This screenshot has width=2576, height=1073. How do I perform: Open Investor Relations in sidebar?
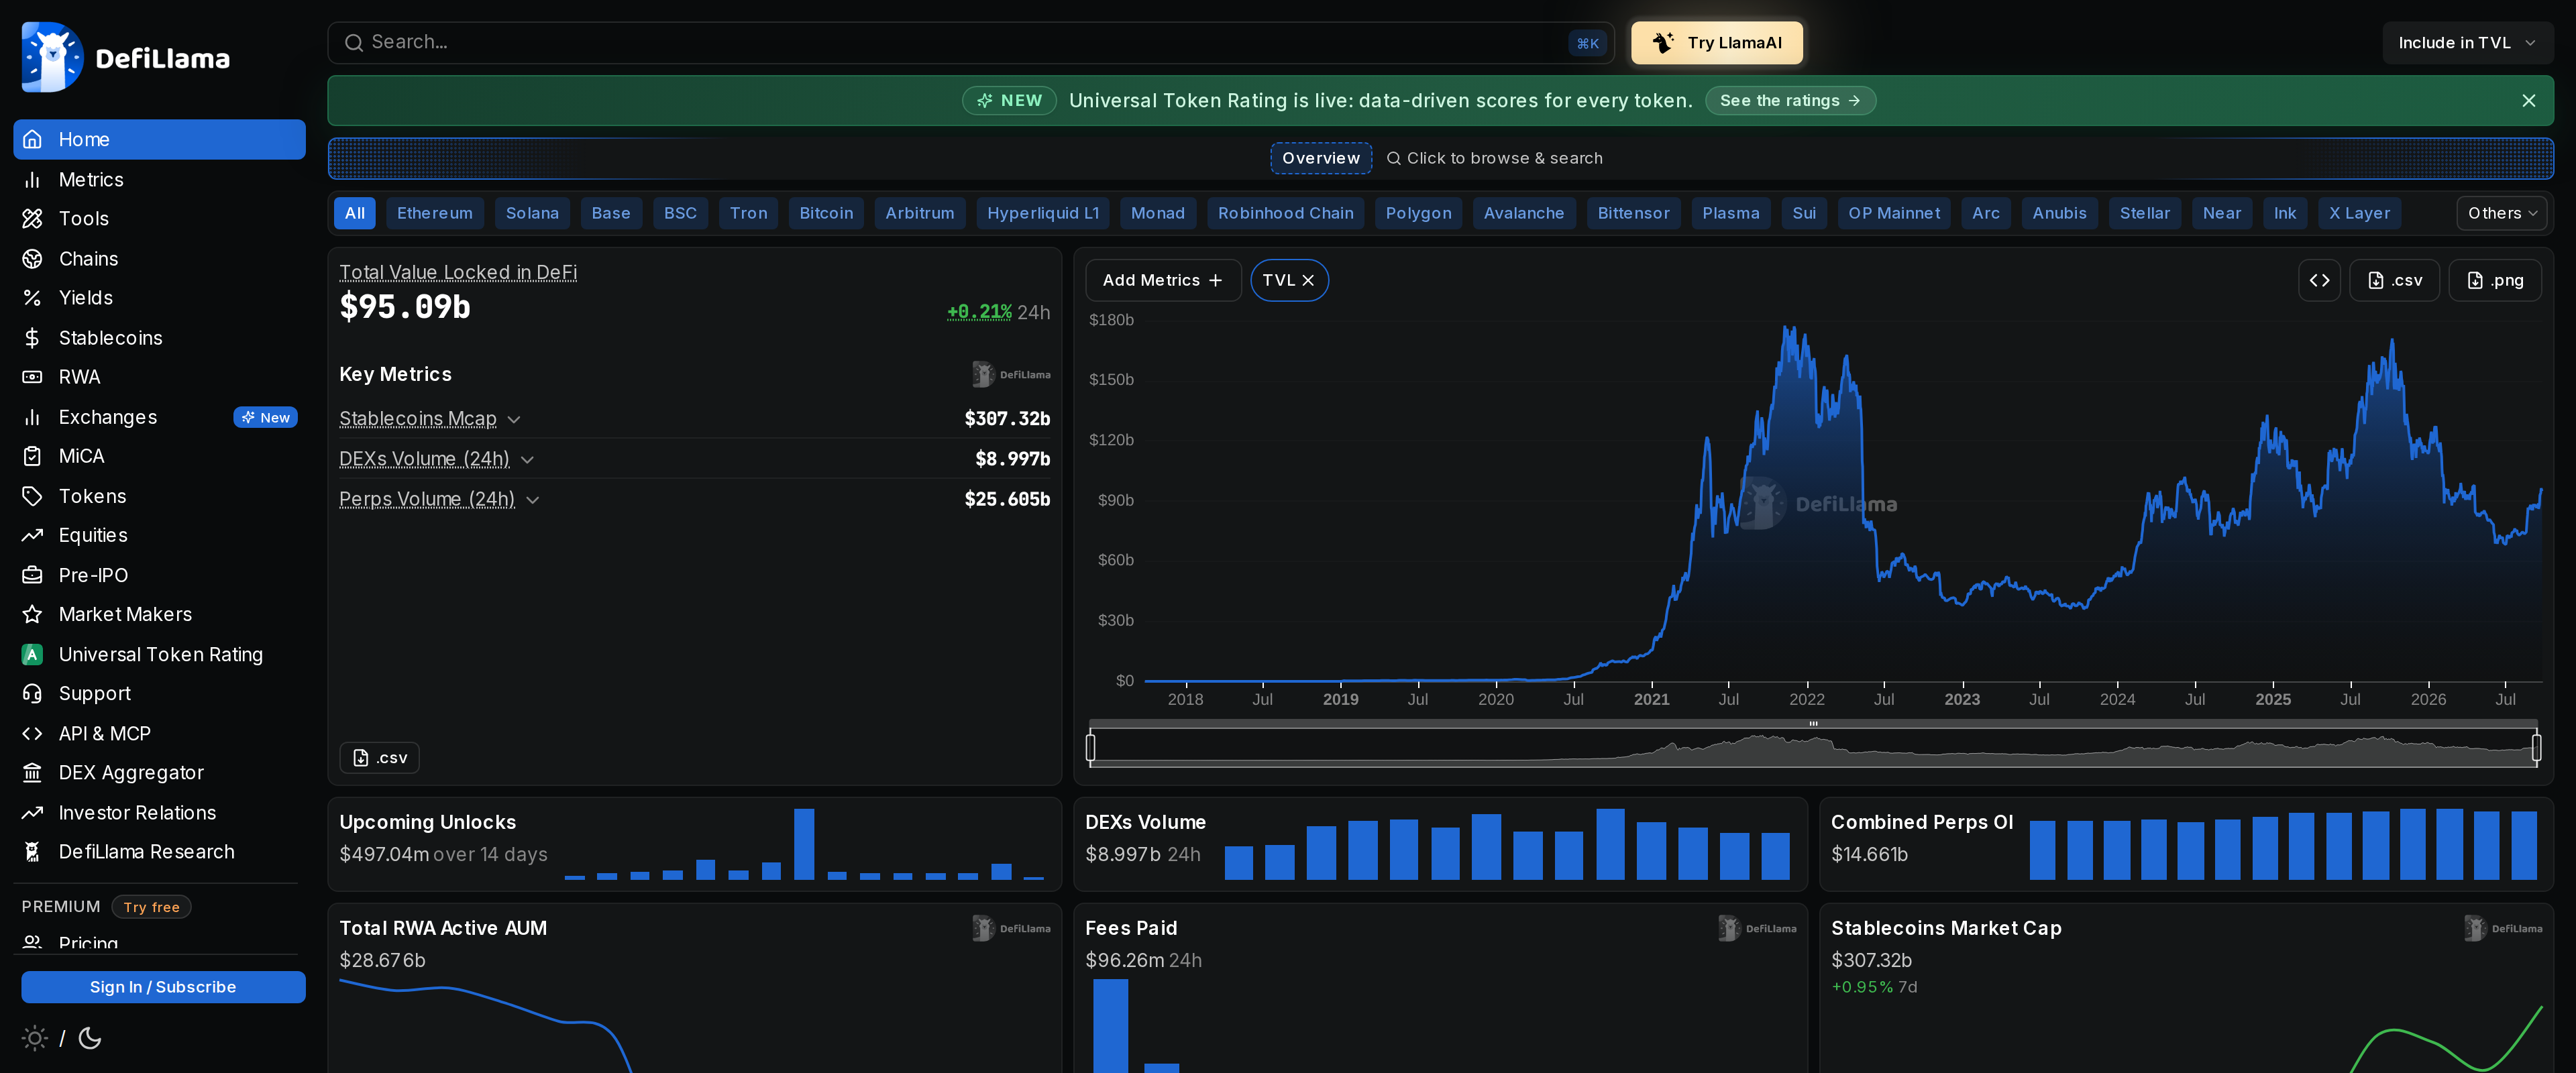(x=159, y=813)
